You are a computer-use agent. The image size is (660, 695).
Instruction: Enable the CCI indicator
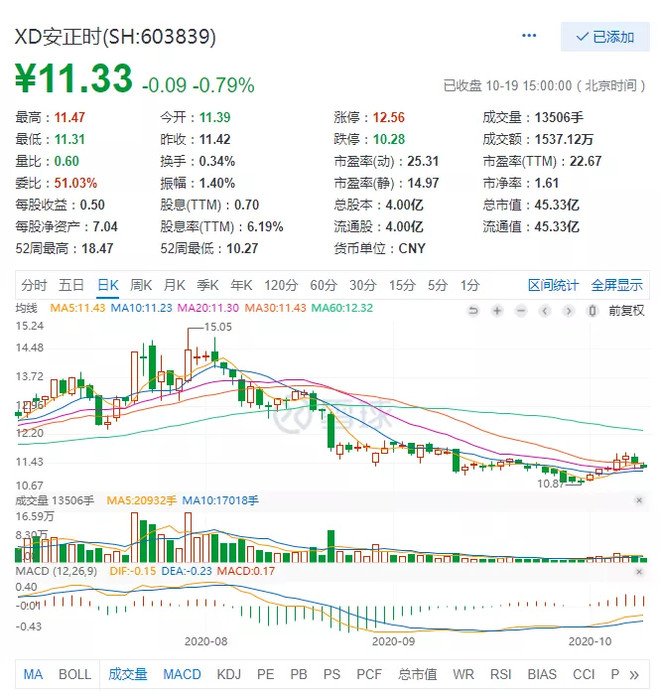click(x=583, y=675)
